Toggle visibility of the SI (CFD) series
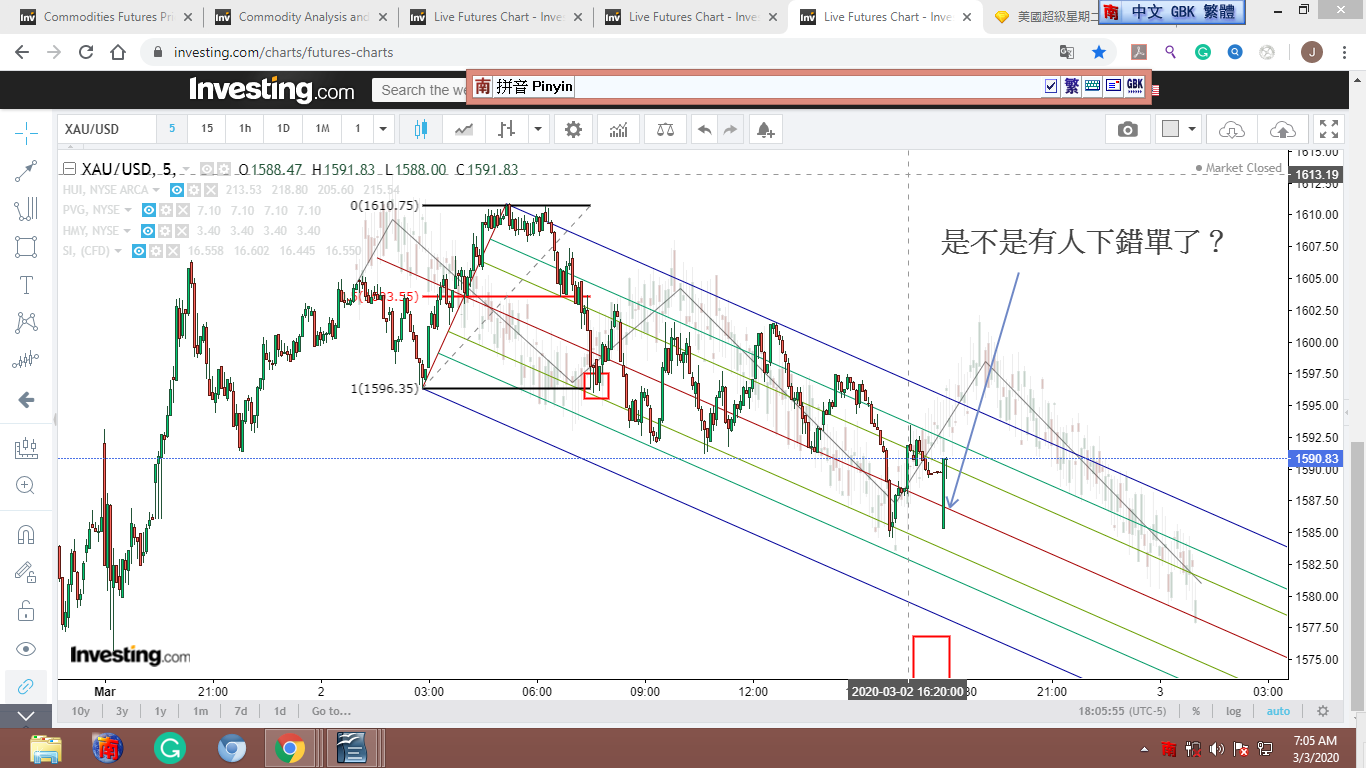Image resolution: width=1366 pixels, height=768 pixels. pyautogui.click(x=139, y=251)
